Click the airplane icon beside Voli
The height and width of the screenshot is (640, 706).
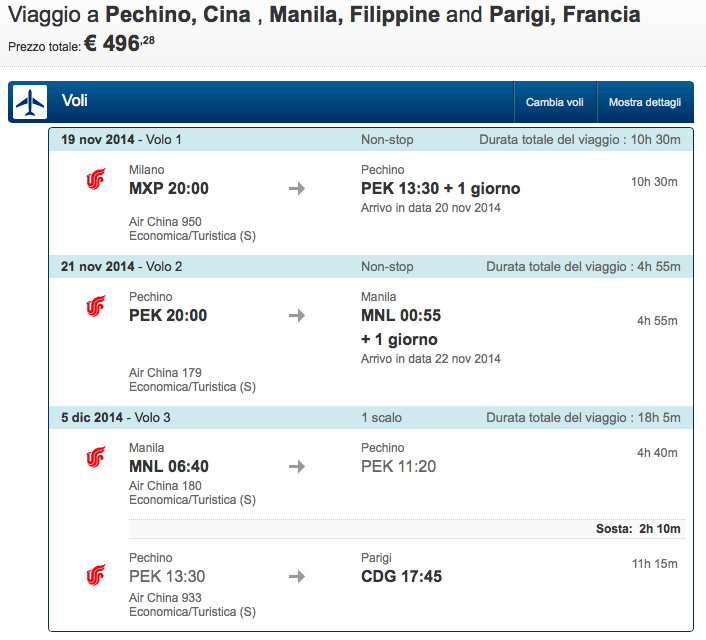(30, 102)
